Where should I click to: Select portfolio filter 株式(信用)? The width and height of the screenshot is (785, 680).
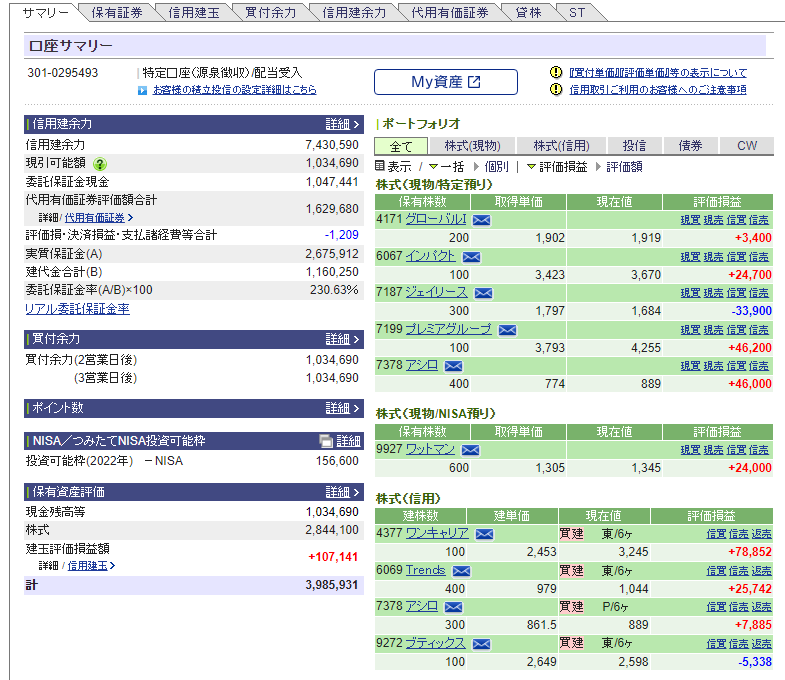pyautogui.click(x=562, y=146)
